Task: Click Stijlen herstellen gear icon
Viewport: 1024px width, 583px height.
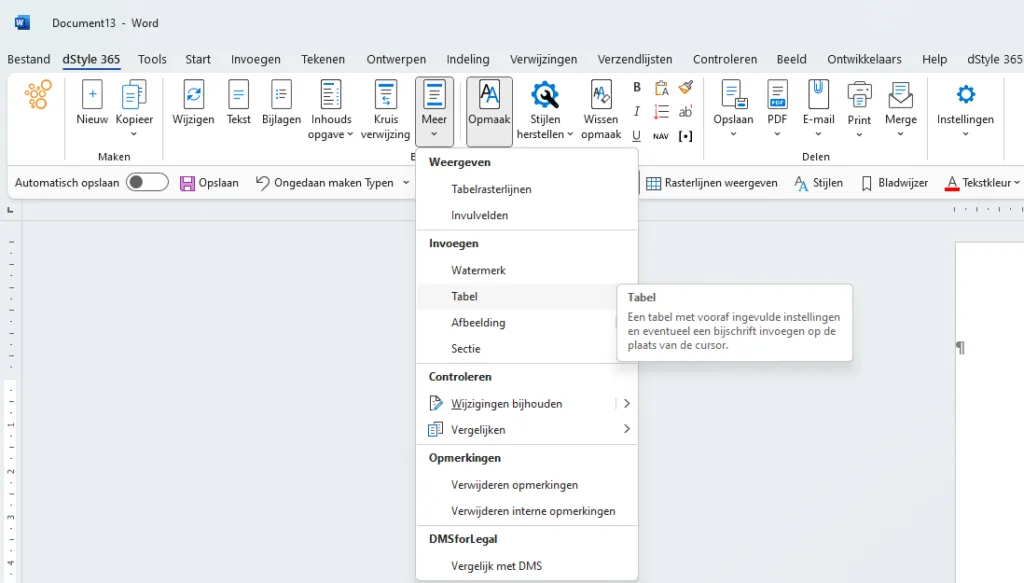Action: pyautogui.click(x=545, y=95)
